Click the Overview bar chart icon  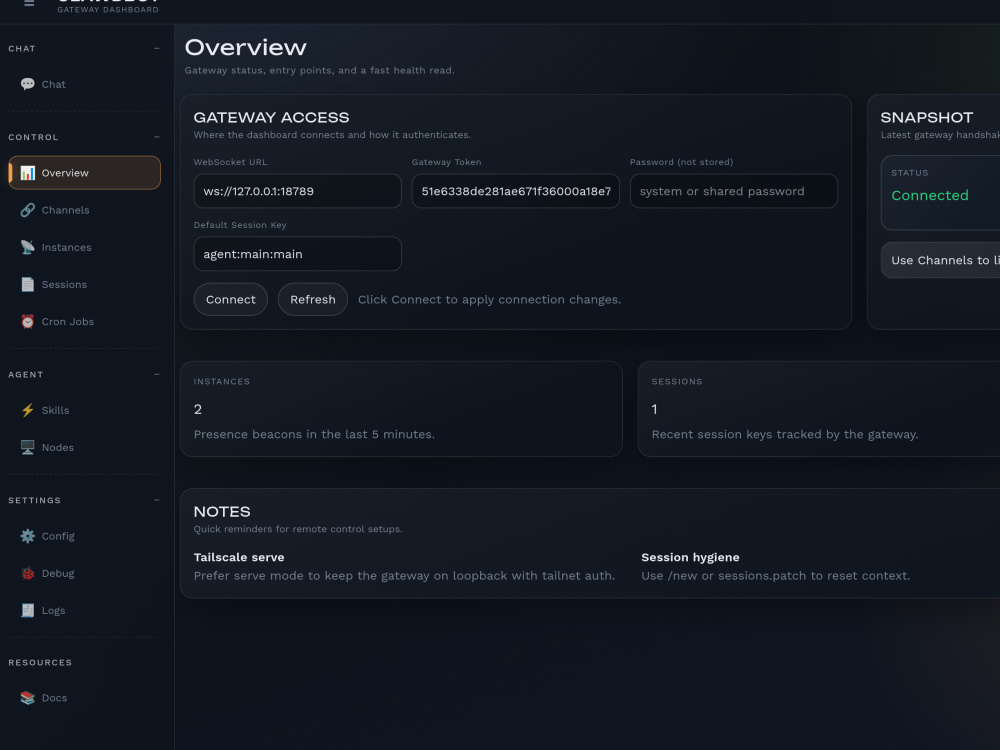27,173
